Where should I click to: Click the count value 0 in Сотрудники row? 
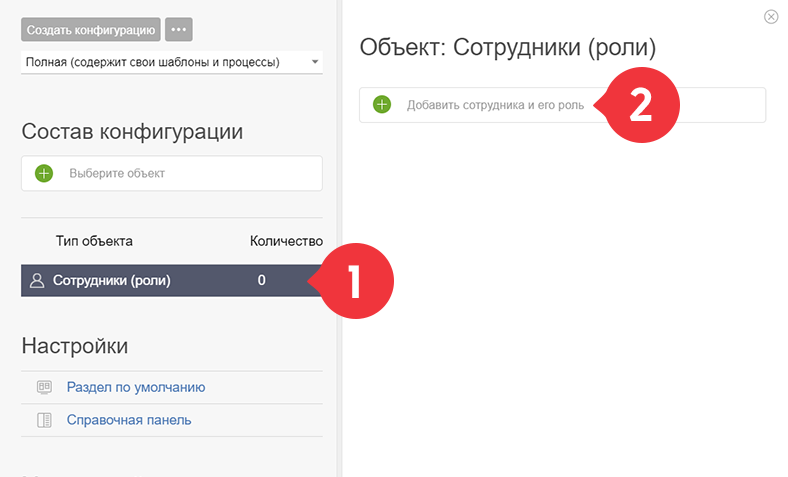(261, 280)
